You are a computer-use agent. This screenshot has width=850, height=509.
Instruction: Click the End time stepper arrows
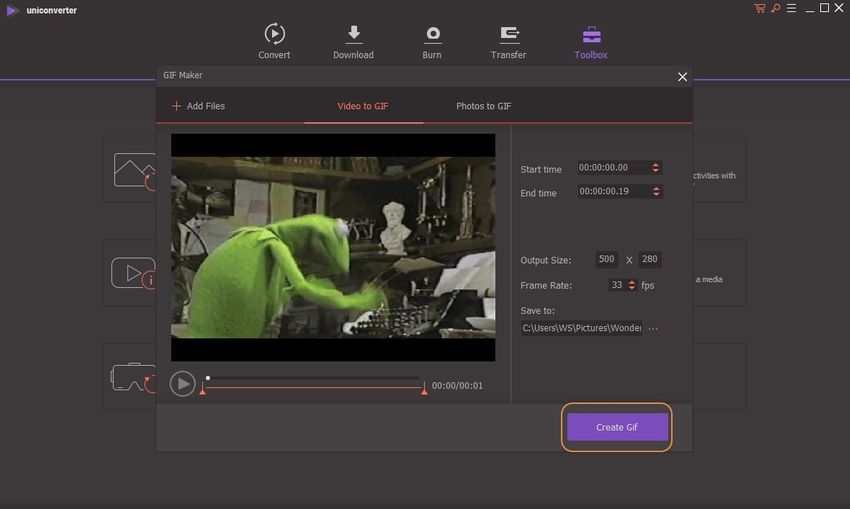(x=655, y=191)
